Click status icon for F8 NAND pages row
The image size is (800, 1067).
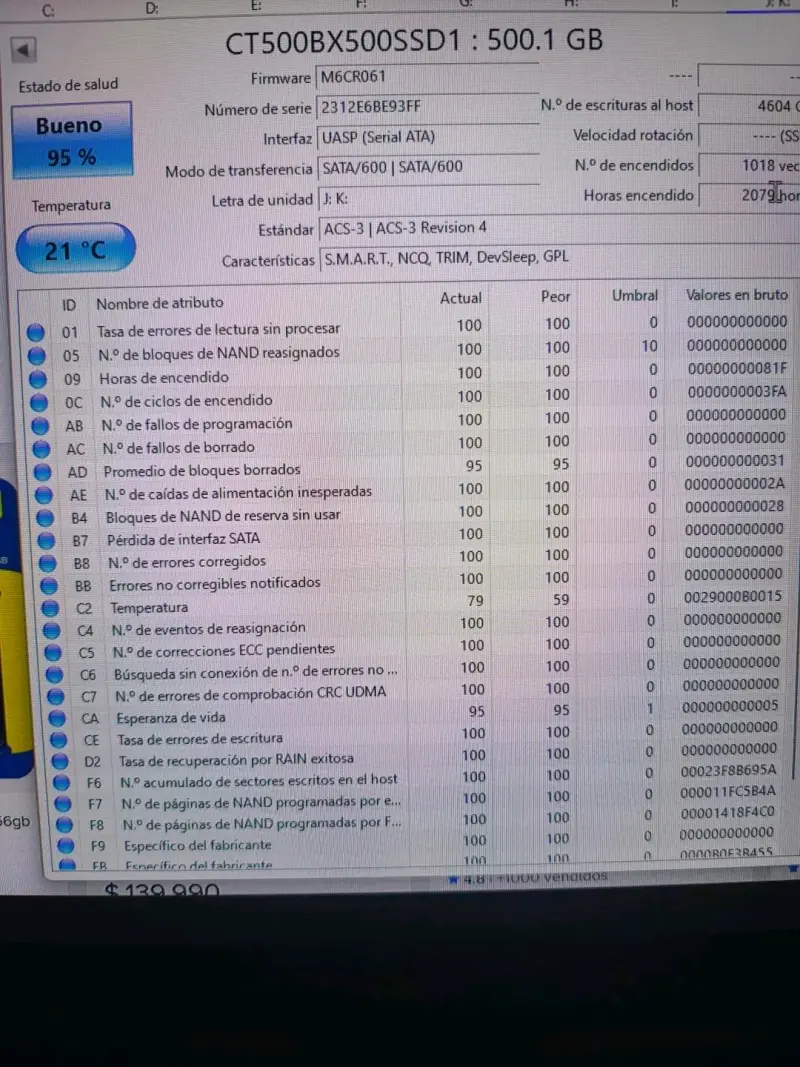click(64, 825)
